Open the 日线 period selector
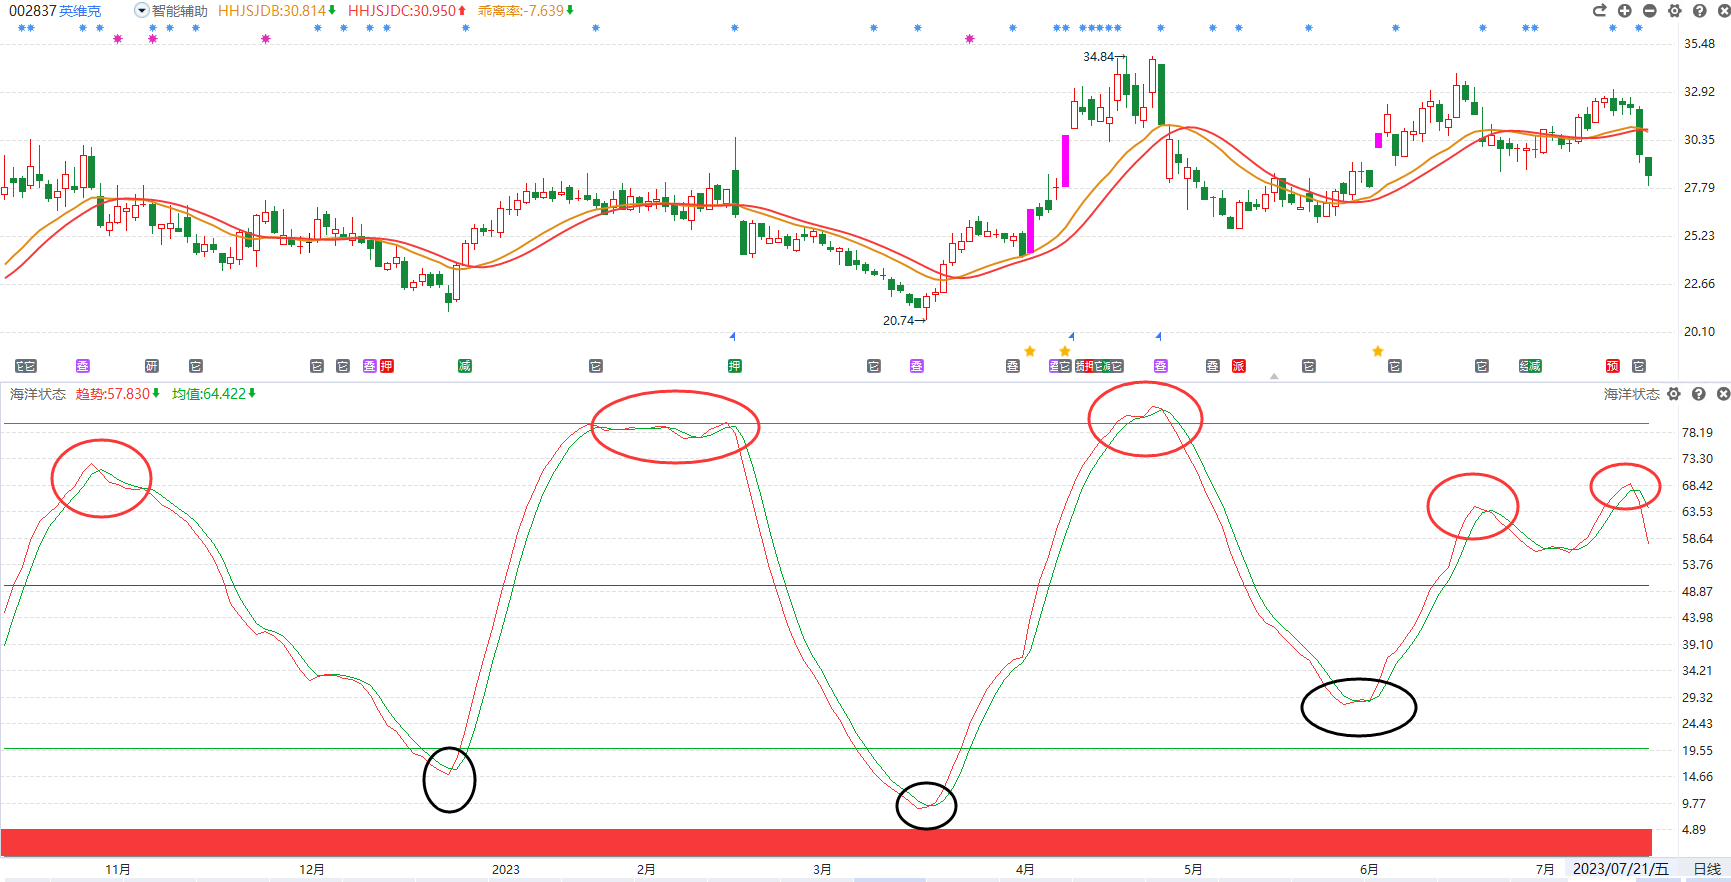The height and width of the screenshot is (882, 1731). 1707,869
